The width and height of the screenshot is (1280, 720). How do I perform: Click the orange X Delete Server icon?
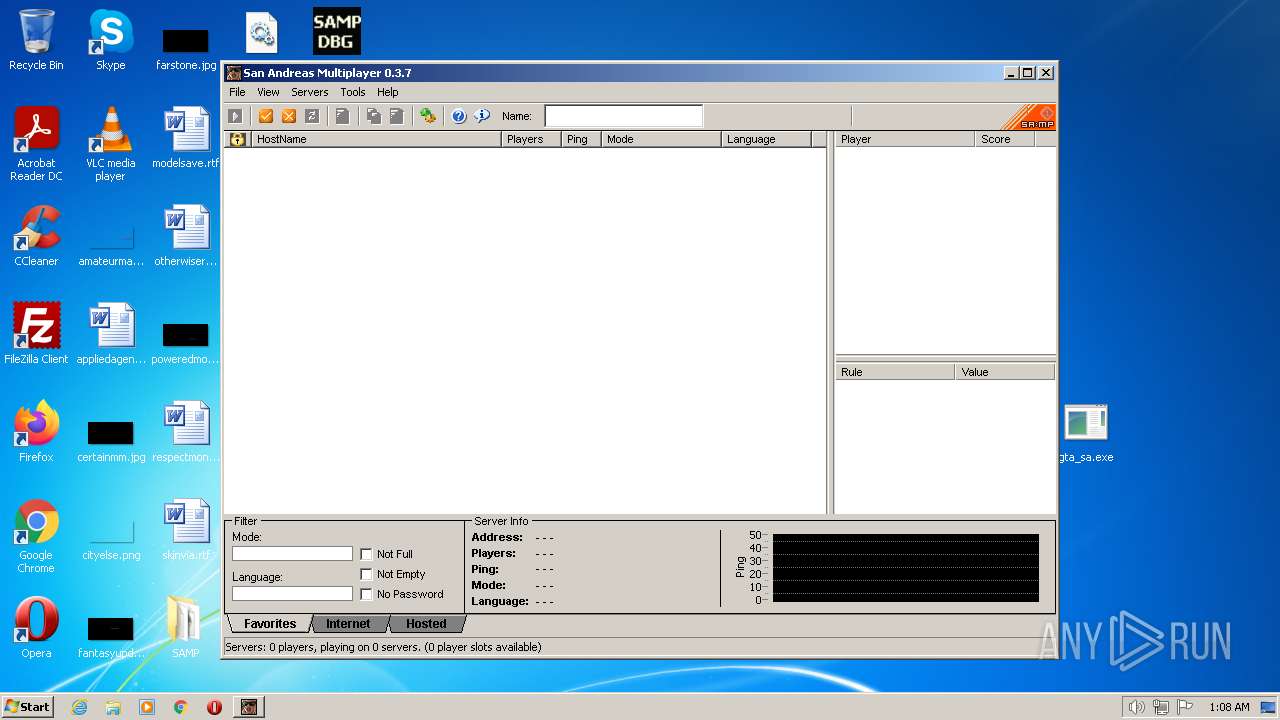click(289, 116)
